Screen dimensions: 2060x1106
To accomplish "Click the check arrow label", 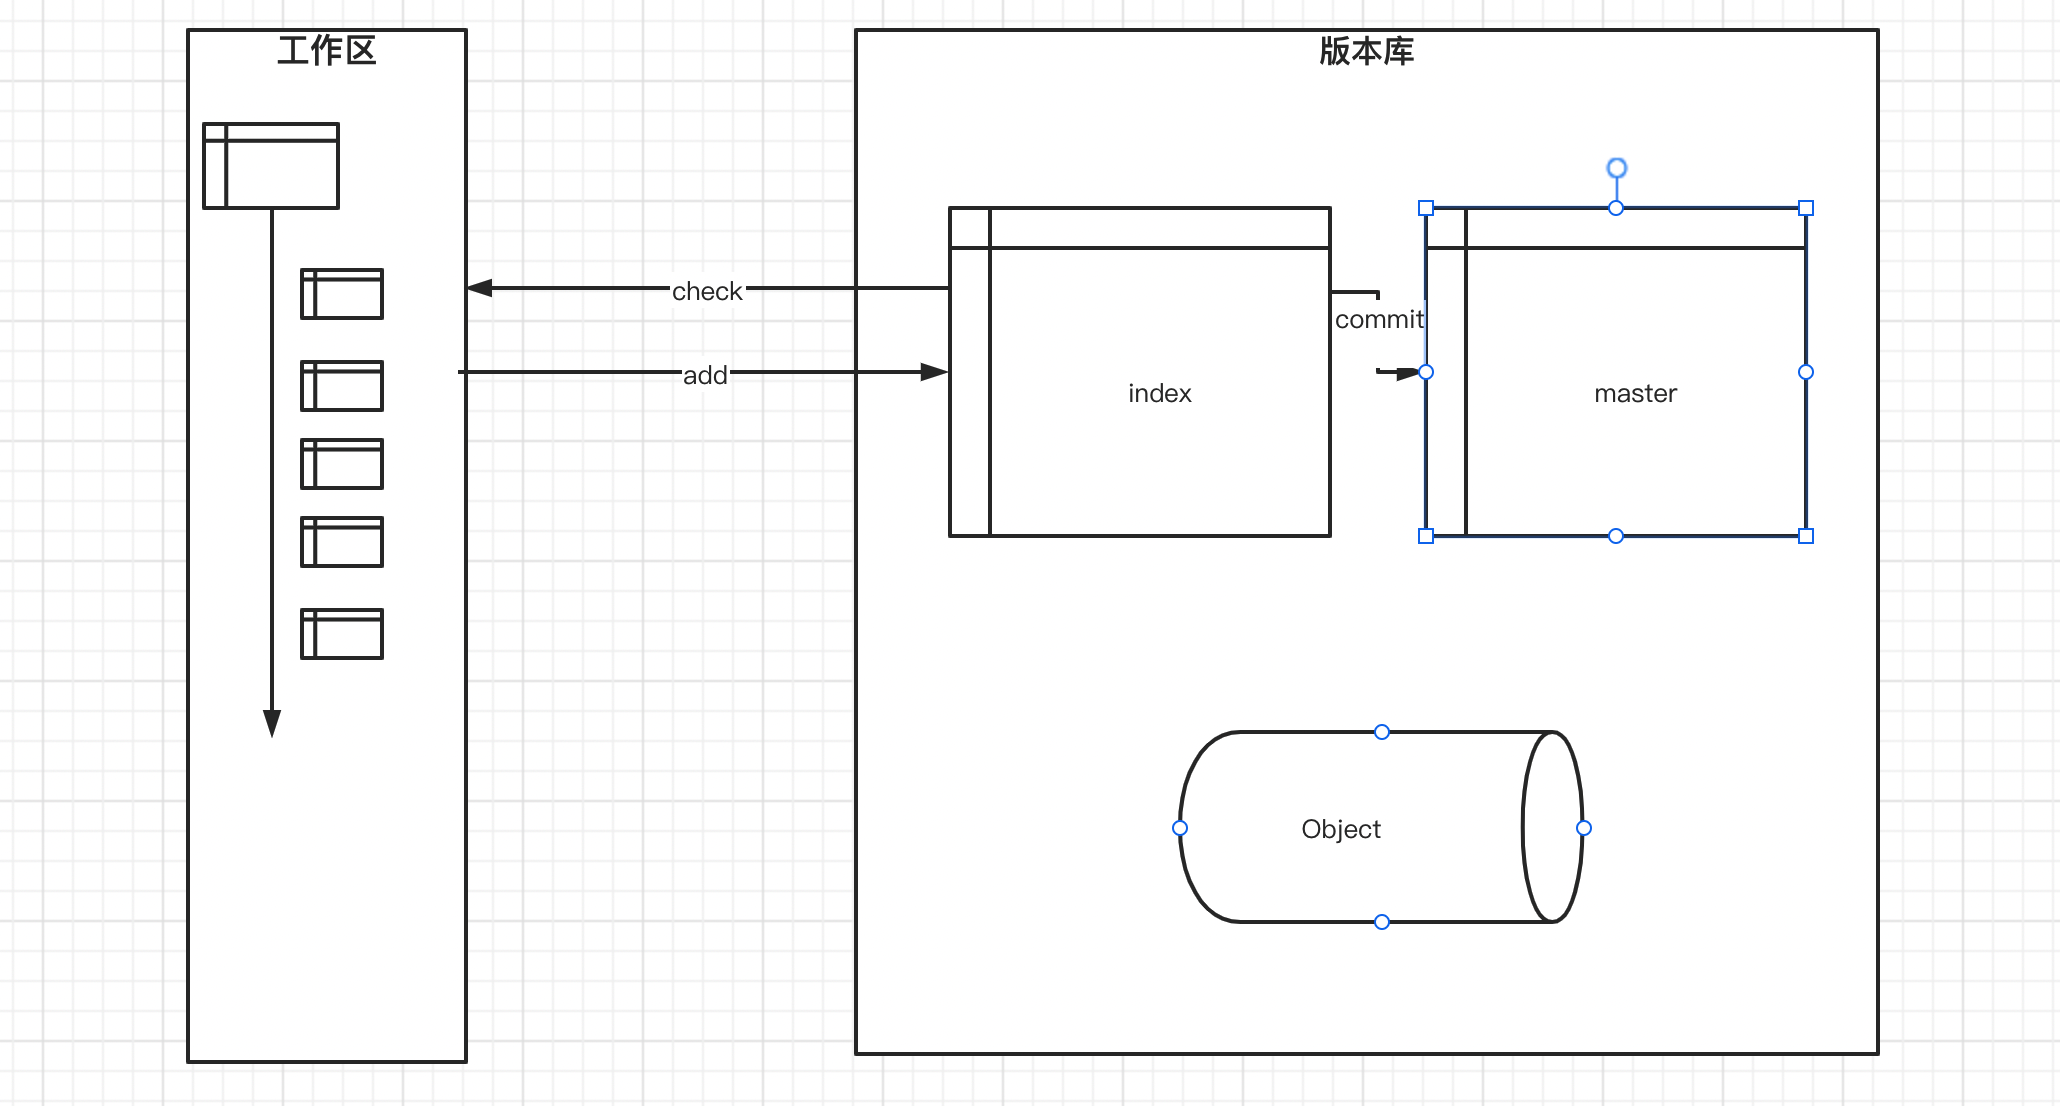I will (707, 291).
